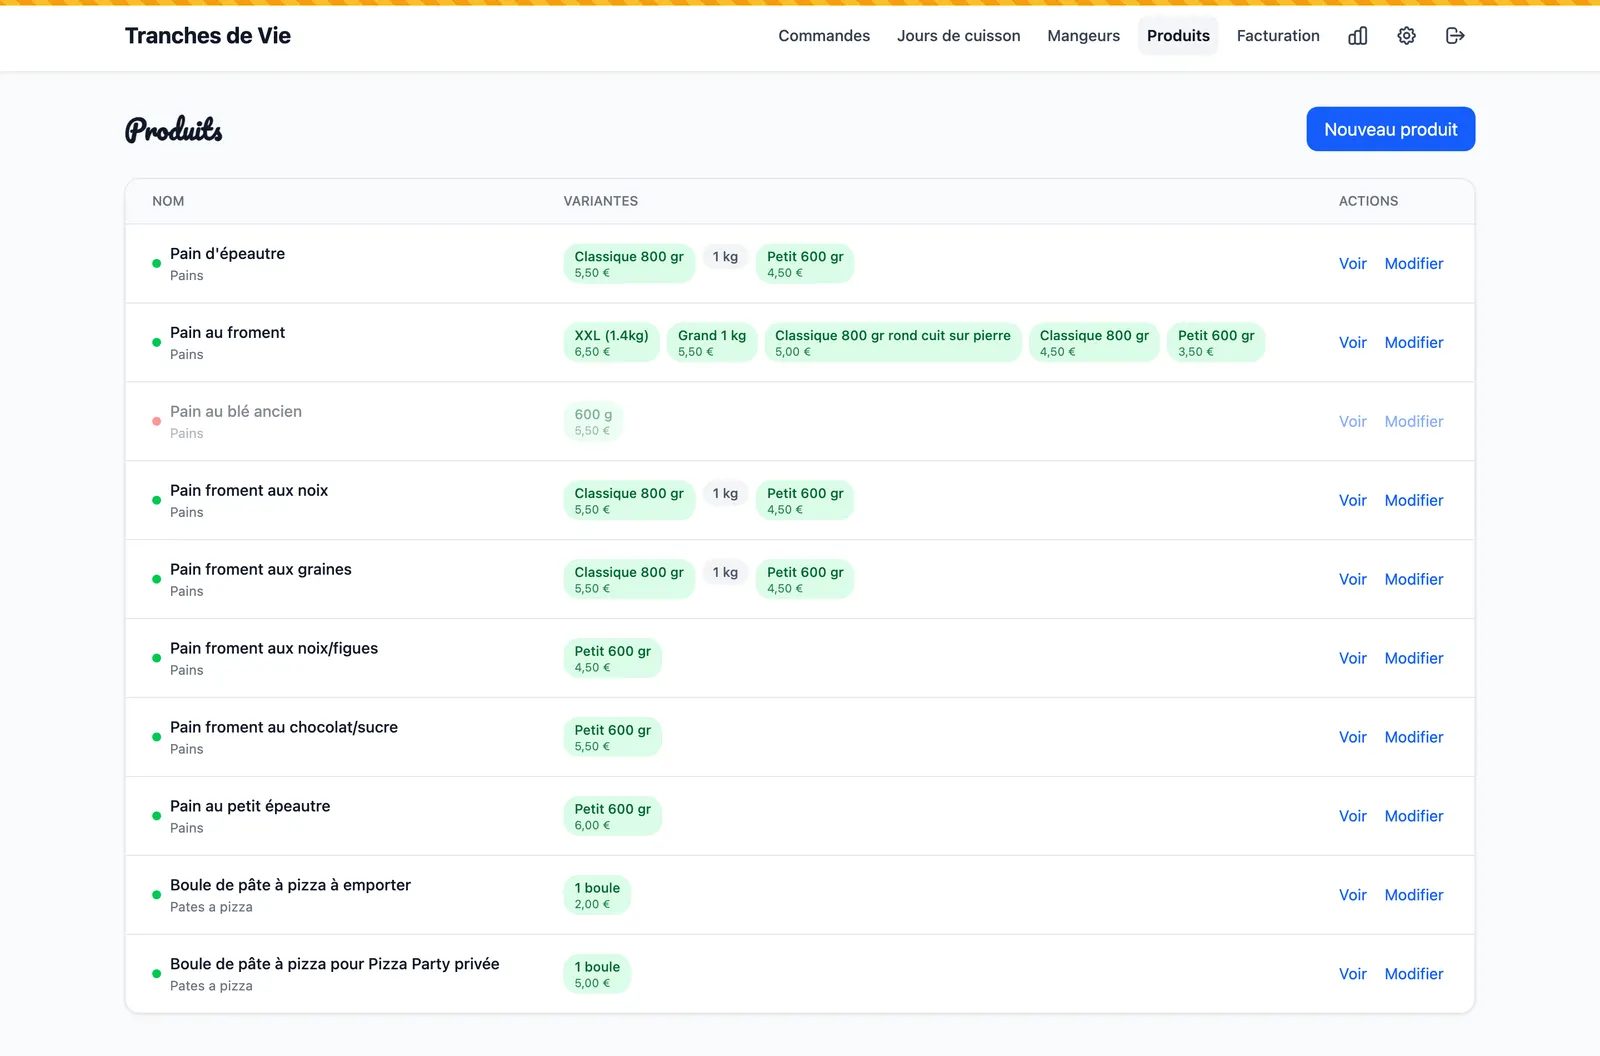
Task: Click the VARIANTES column header
Action: [601, 201]
